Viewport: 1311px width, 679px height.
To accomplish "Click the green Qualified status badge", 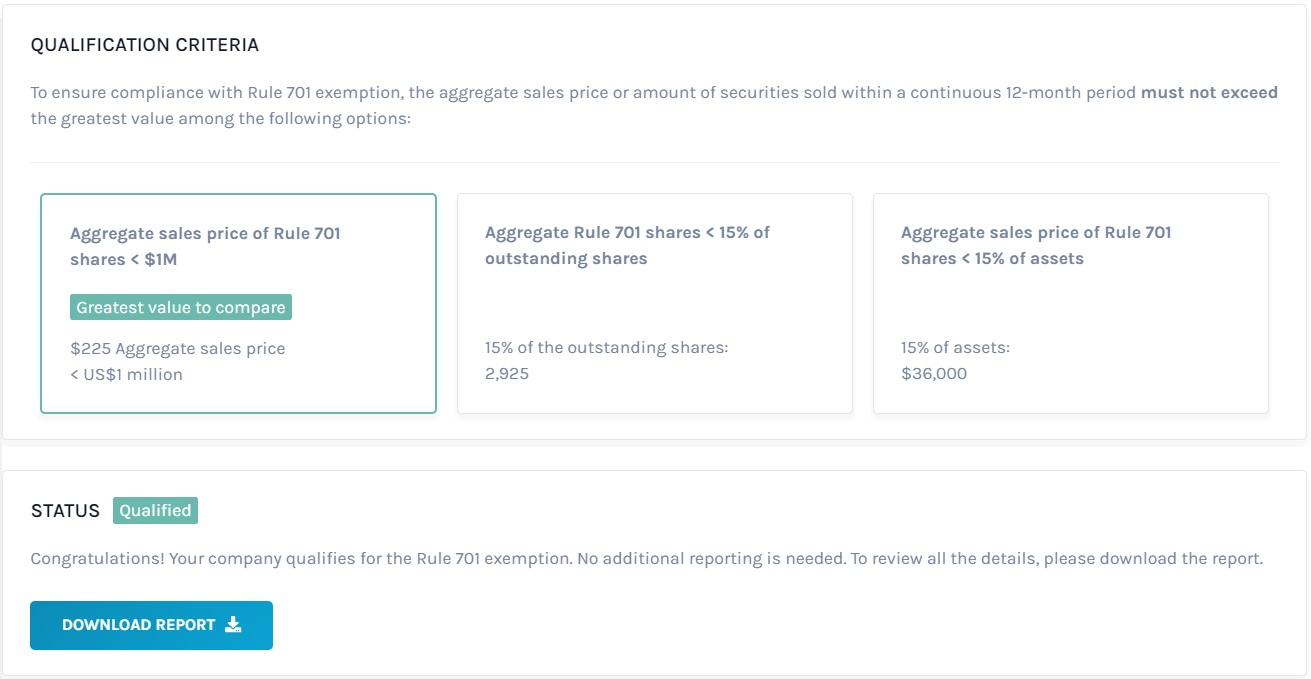I will [155, 510].
